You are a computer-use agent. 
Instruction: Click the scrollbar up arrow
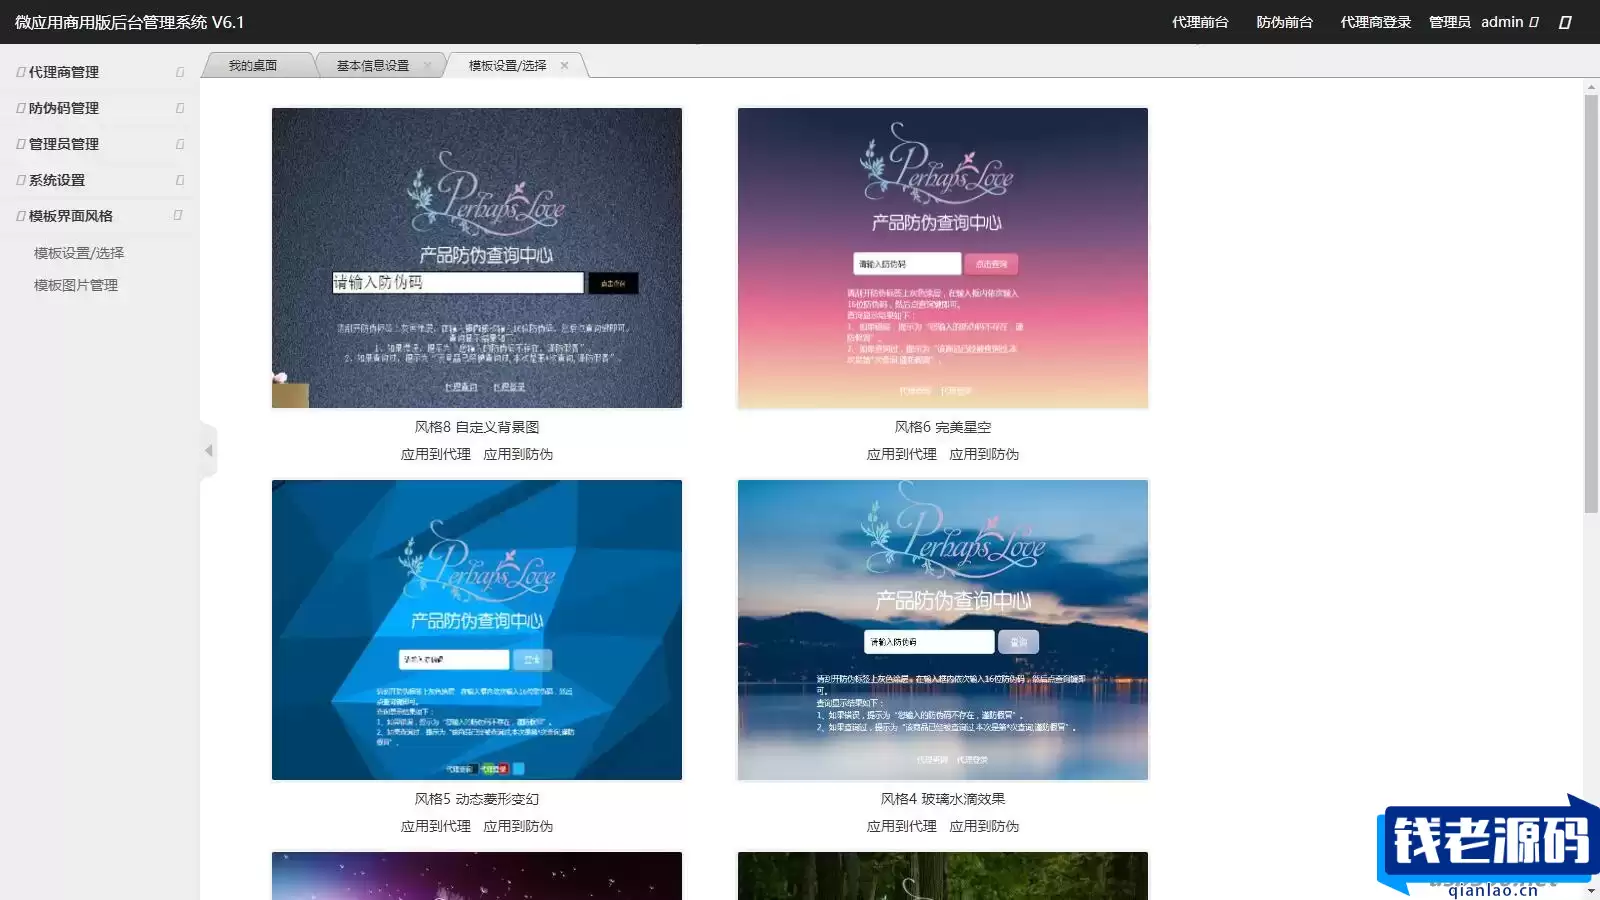point(1591,88)
